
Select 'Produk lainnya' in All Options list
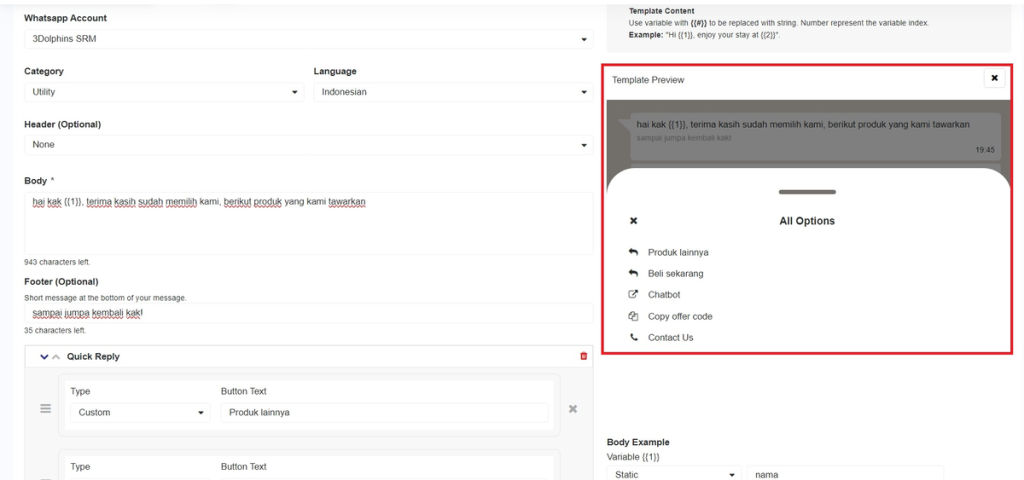point(678,252)
